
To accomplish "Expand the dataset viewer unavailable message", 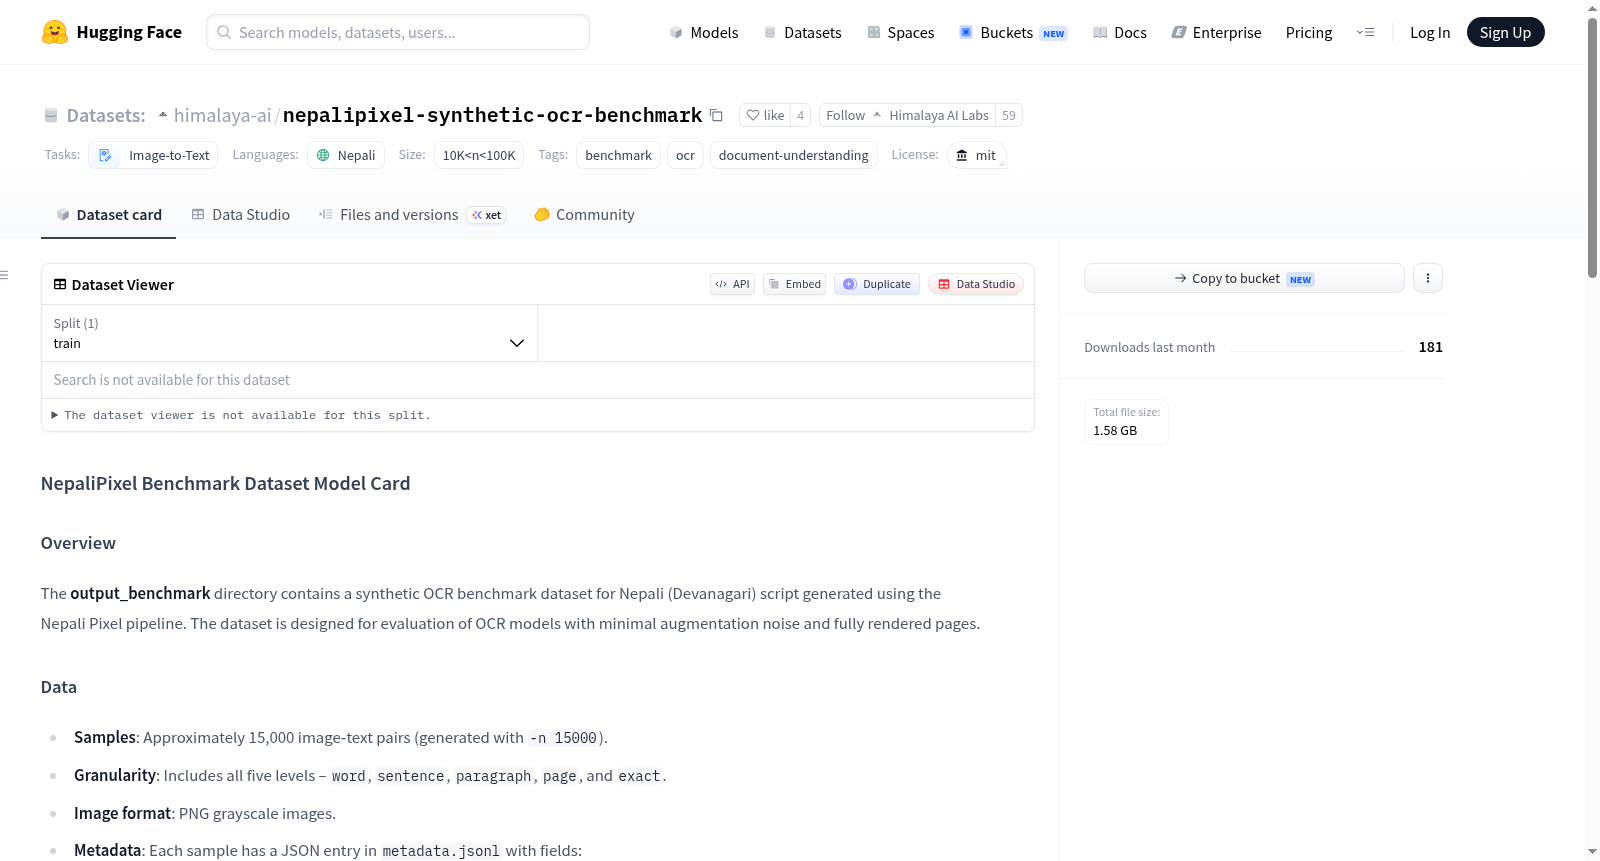I will [241, 415].
